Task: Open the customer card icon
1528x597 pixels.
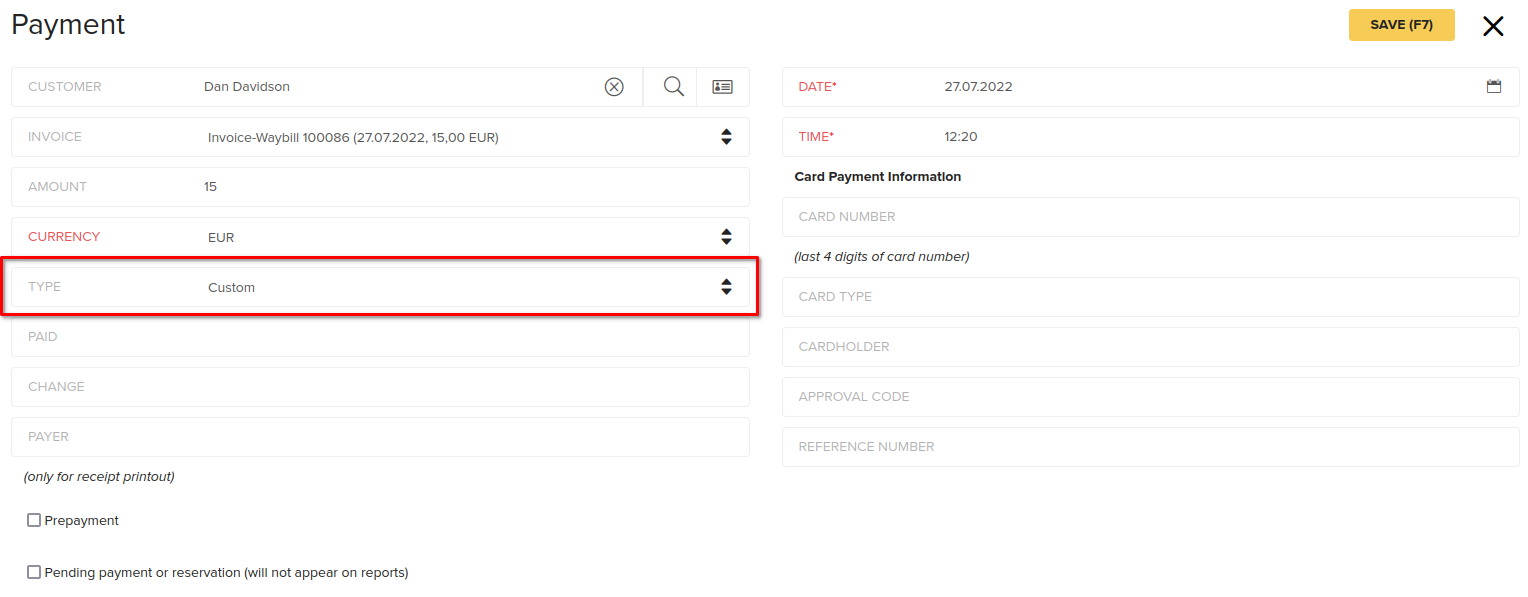Action: tap(722, 87)
